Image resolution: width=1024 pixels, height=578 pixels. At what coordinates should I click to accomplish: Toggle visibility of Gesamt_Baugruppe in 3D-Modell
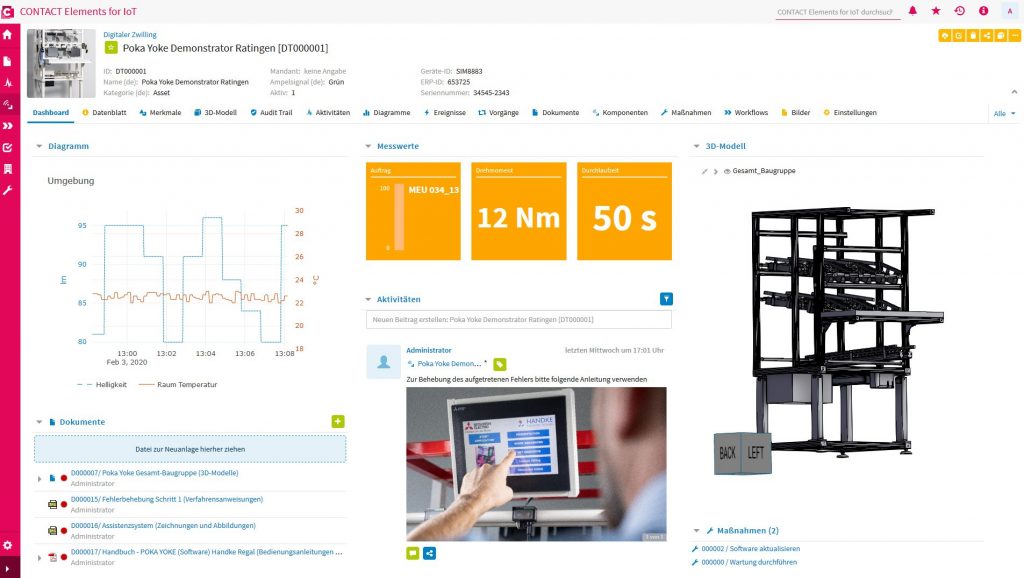(x=727, y=170)
